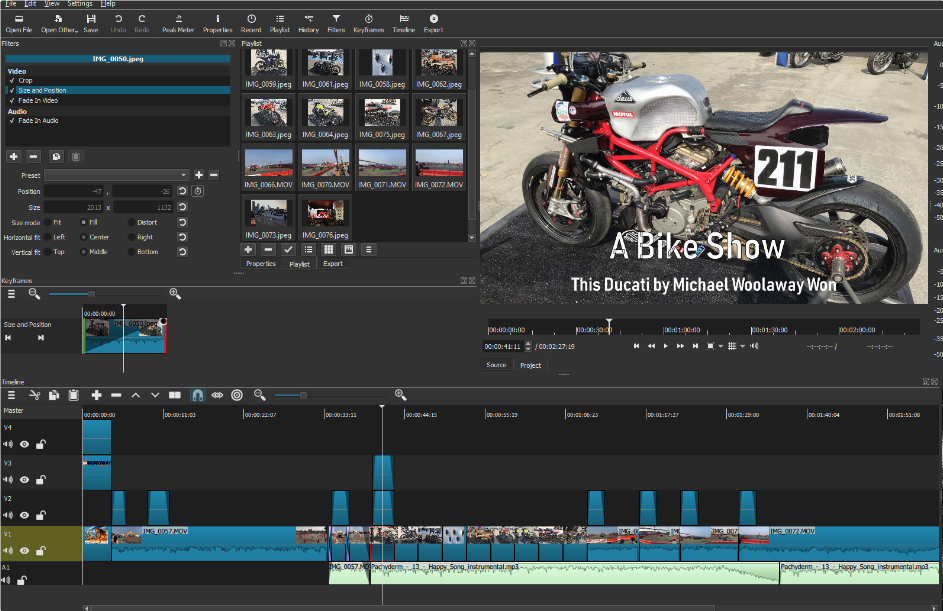Open the View menu
Image resolution: width=943 pixels, height=611 pixels.
click(52, 4)
